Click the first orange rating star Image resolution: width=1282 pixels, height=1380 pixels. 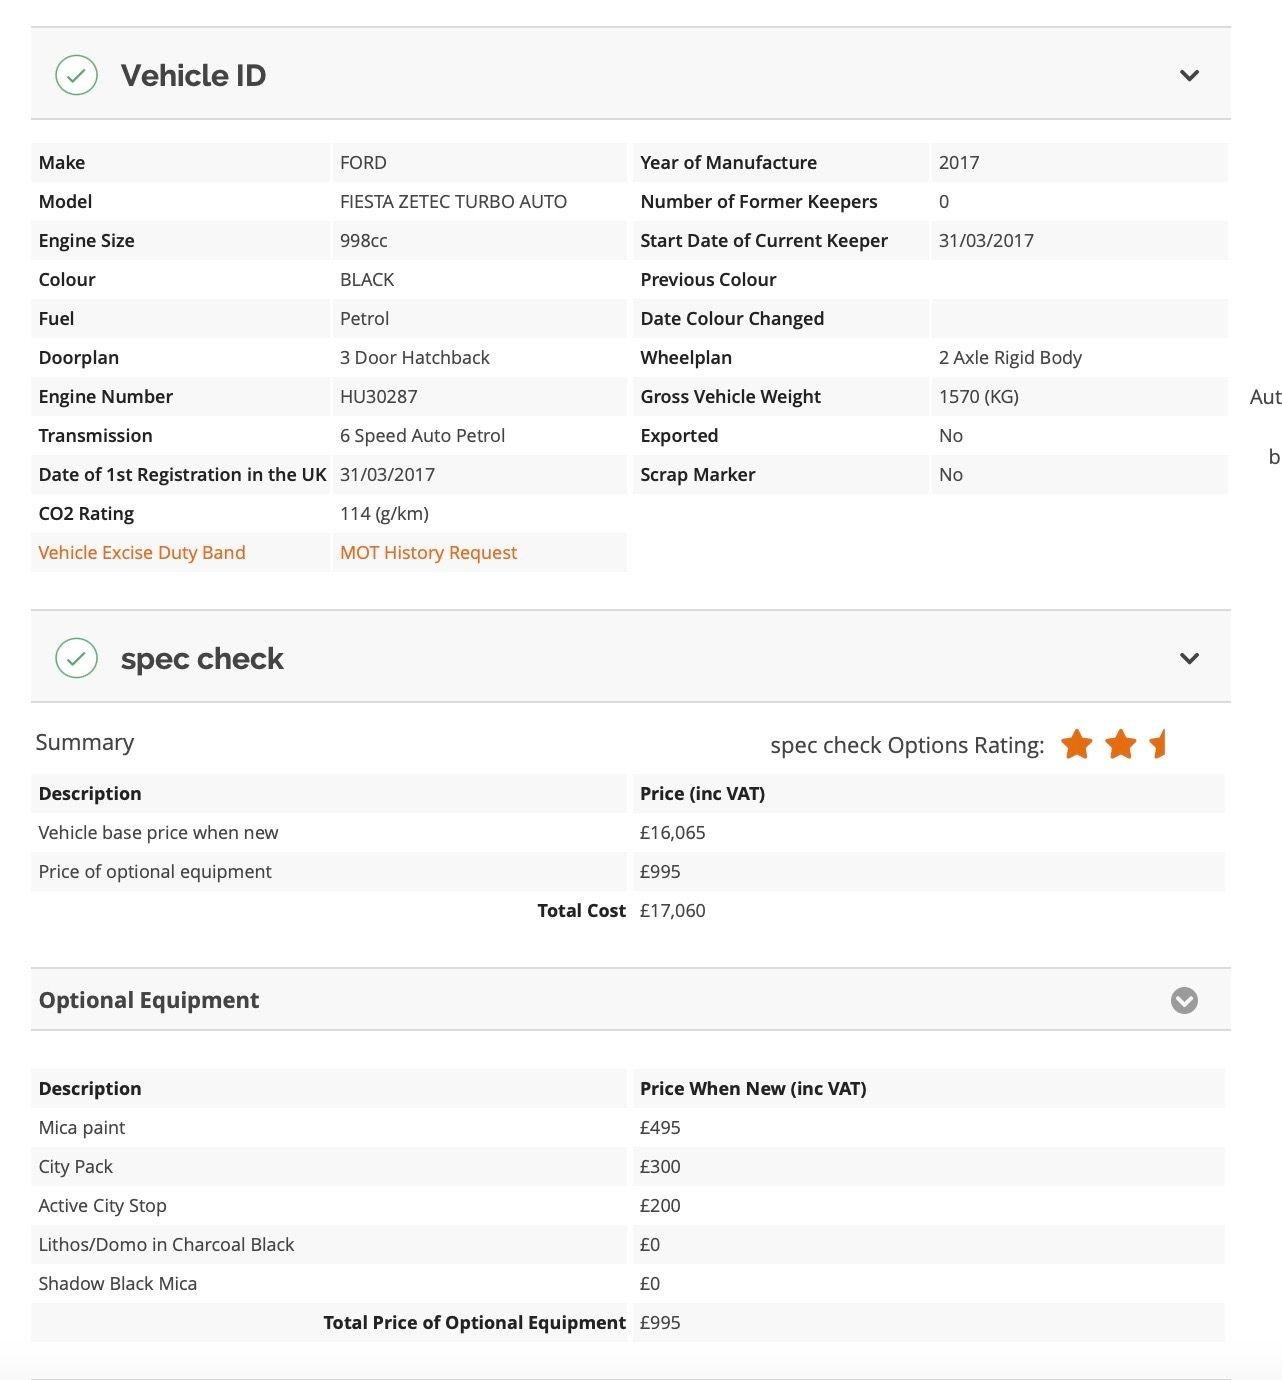[x=1077, y=744]
